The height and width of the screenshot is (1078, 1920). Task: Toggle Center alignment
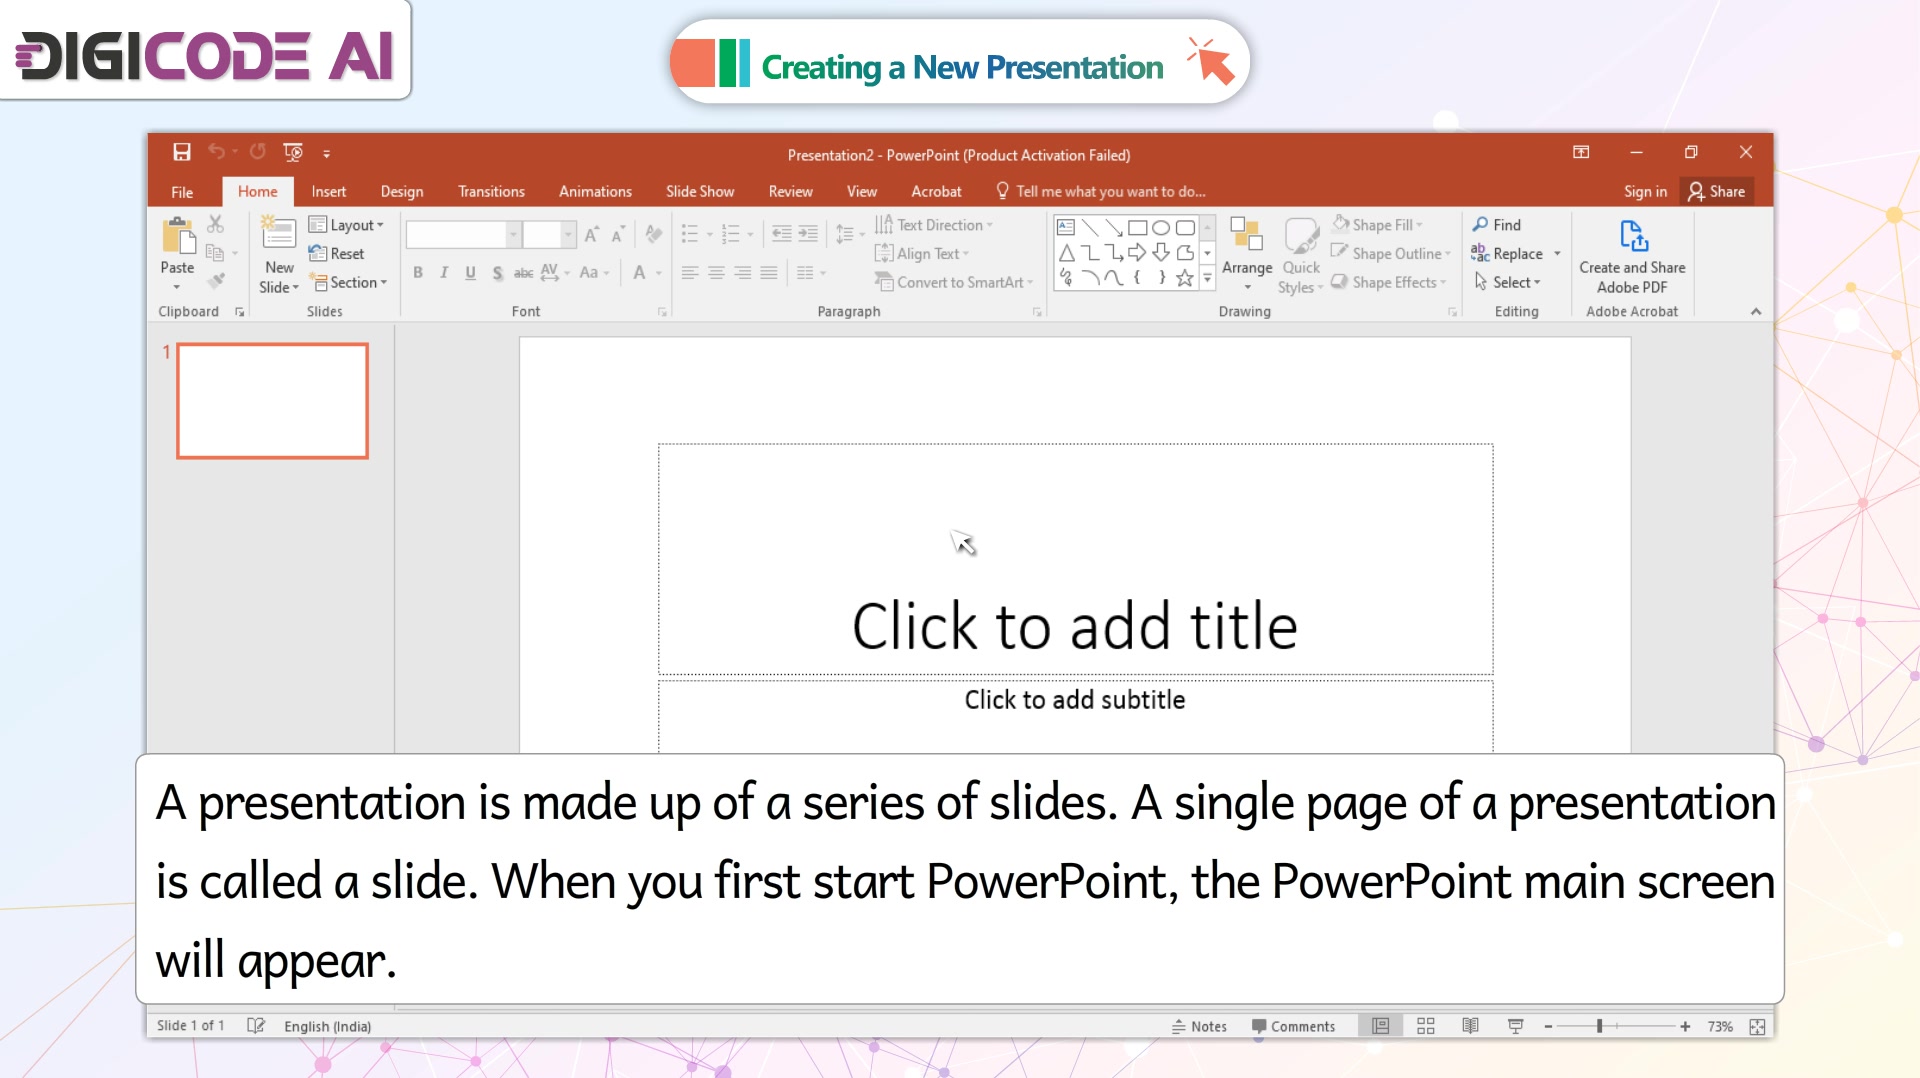pos(716,273)
